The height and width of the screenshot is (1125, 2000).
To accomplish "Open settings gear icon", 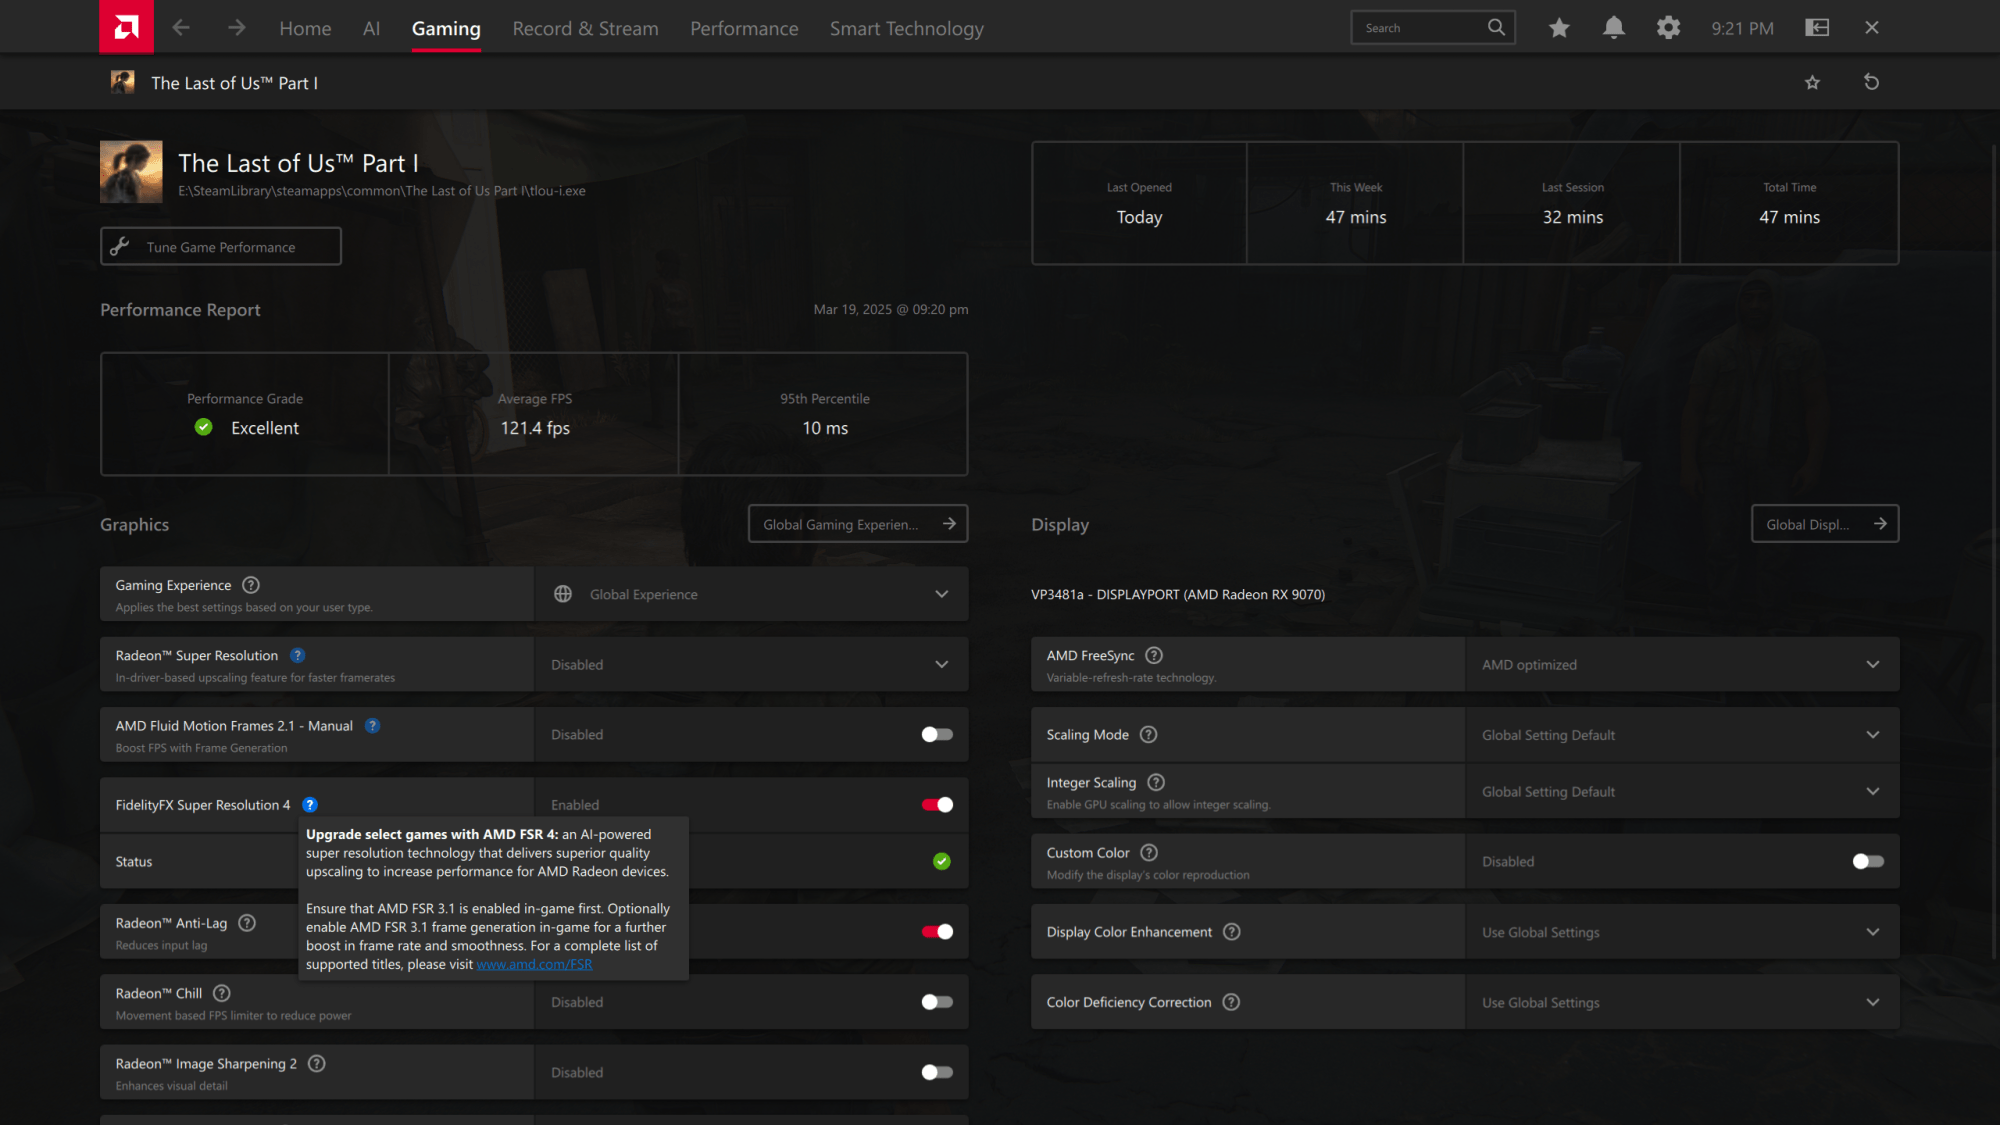I will [x=1668, y=28].
